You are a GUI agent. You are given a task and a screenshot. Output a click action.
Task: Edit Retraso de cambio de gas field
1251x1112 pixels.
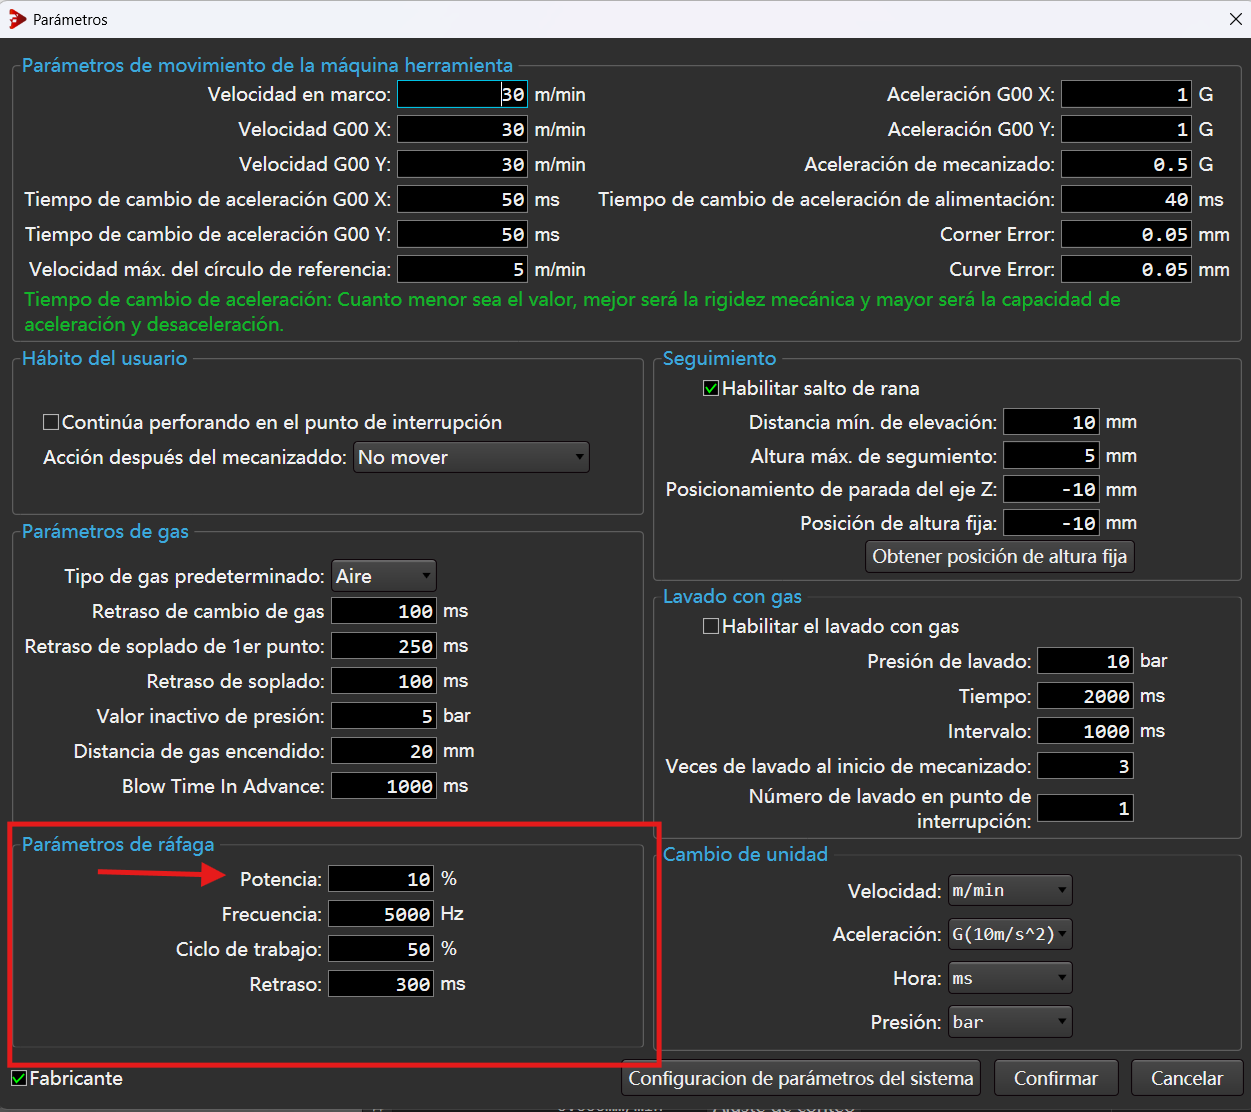click(384, 611)
